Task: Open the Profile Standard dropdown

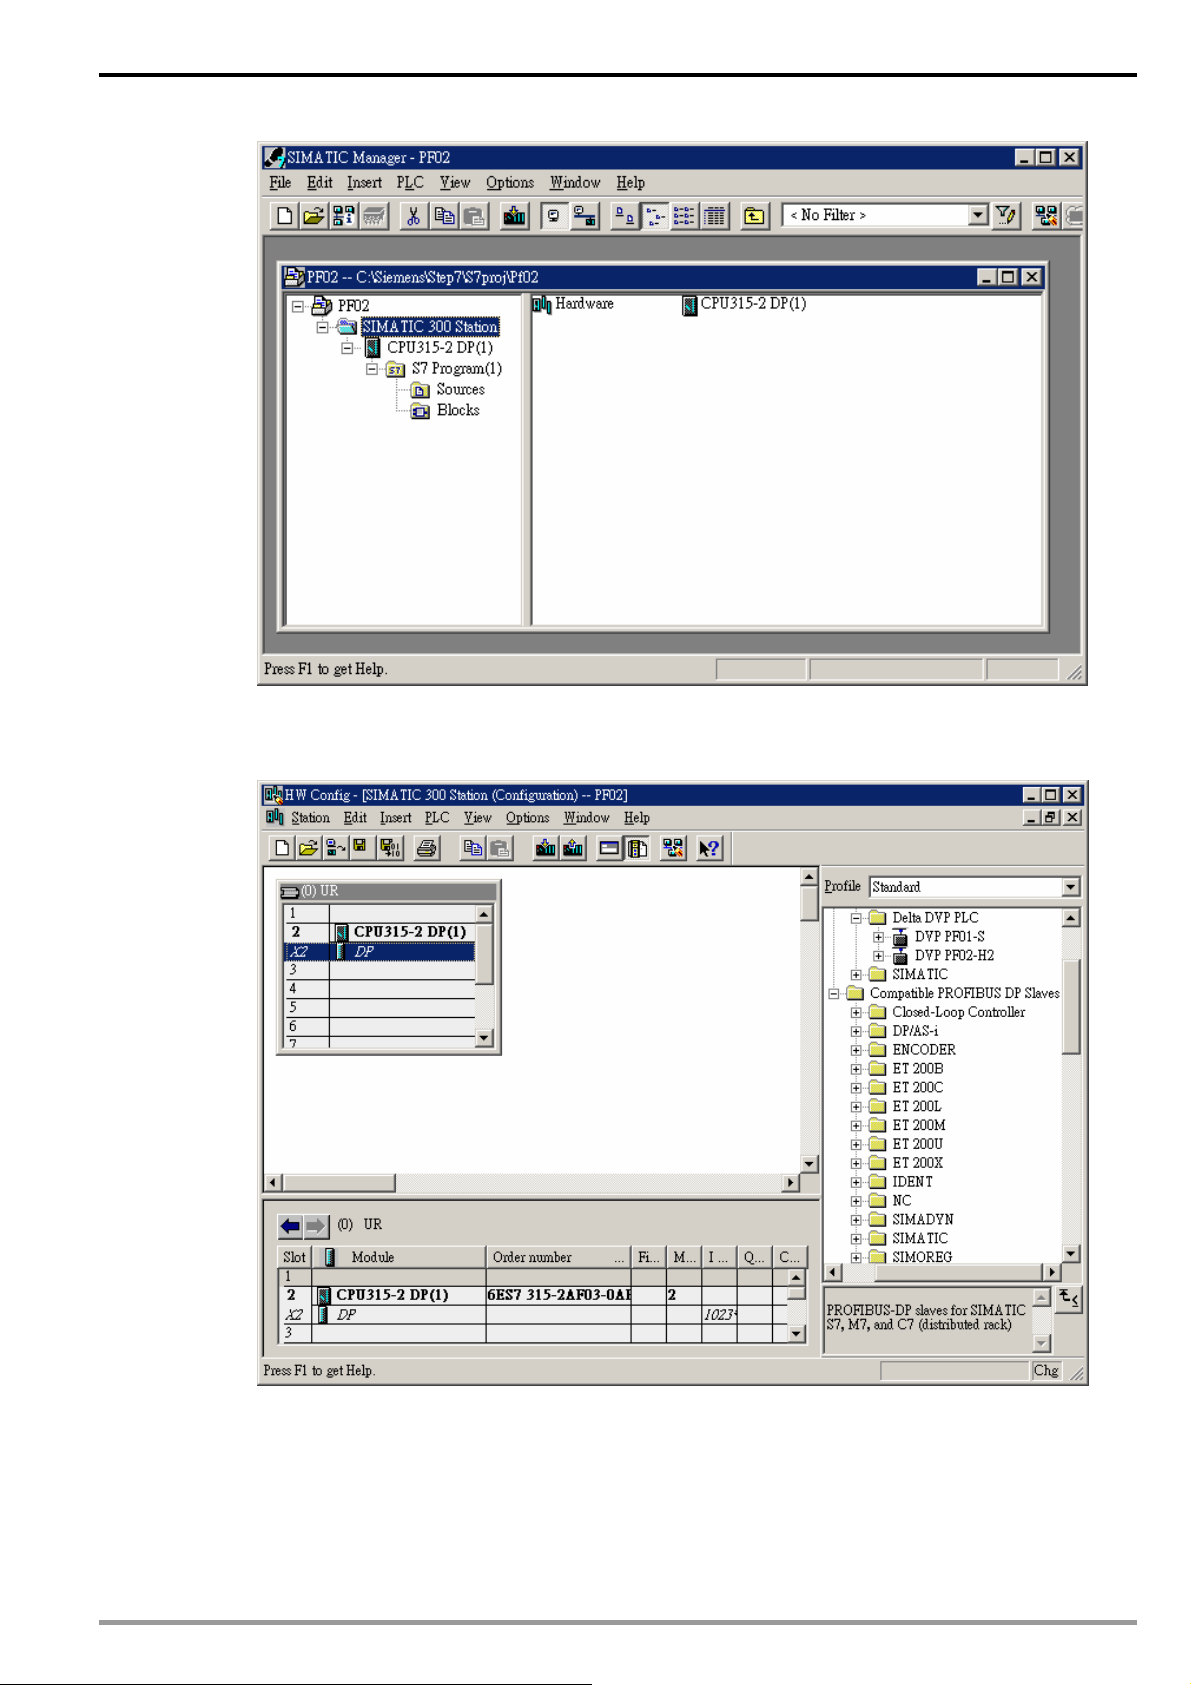Action: click(x=1071, y=887)
